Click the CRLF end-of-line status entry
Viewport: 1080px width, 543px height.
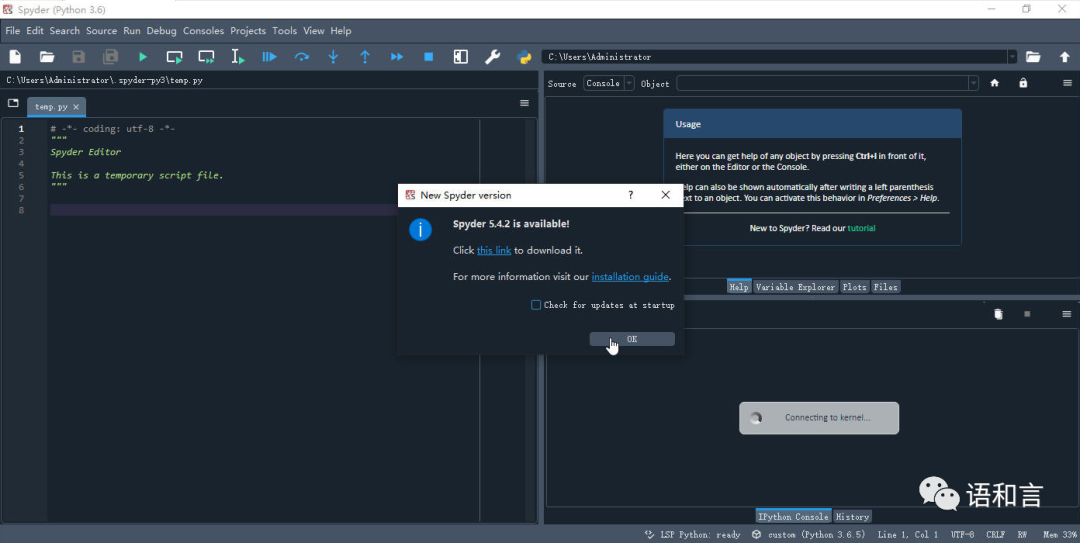(995, 534)
